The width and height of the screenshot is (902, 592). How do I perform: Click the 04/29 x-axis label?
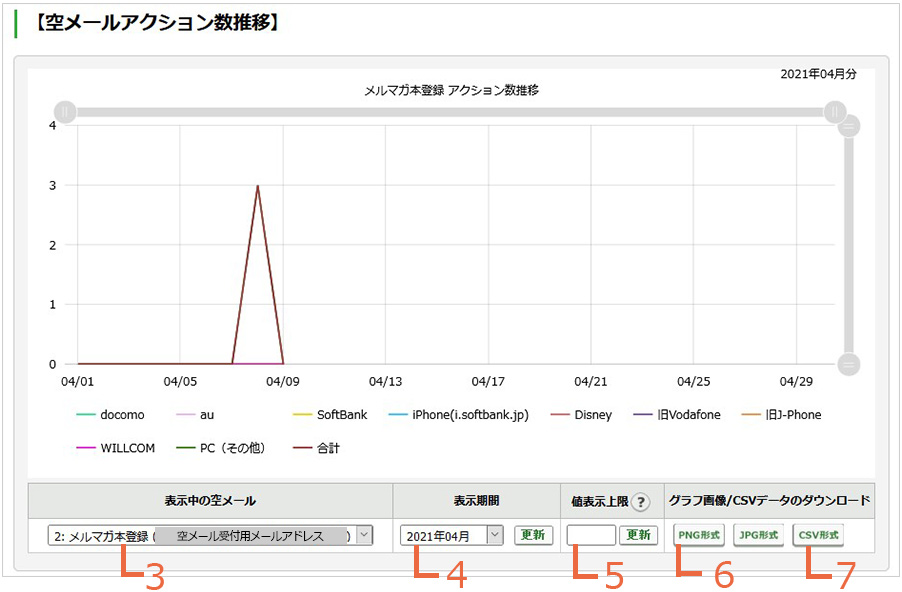pyautogui.click(x=796, y=381)
